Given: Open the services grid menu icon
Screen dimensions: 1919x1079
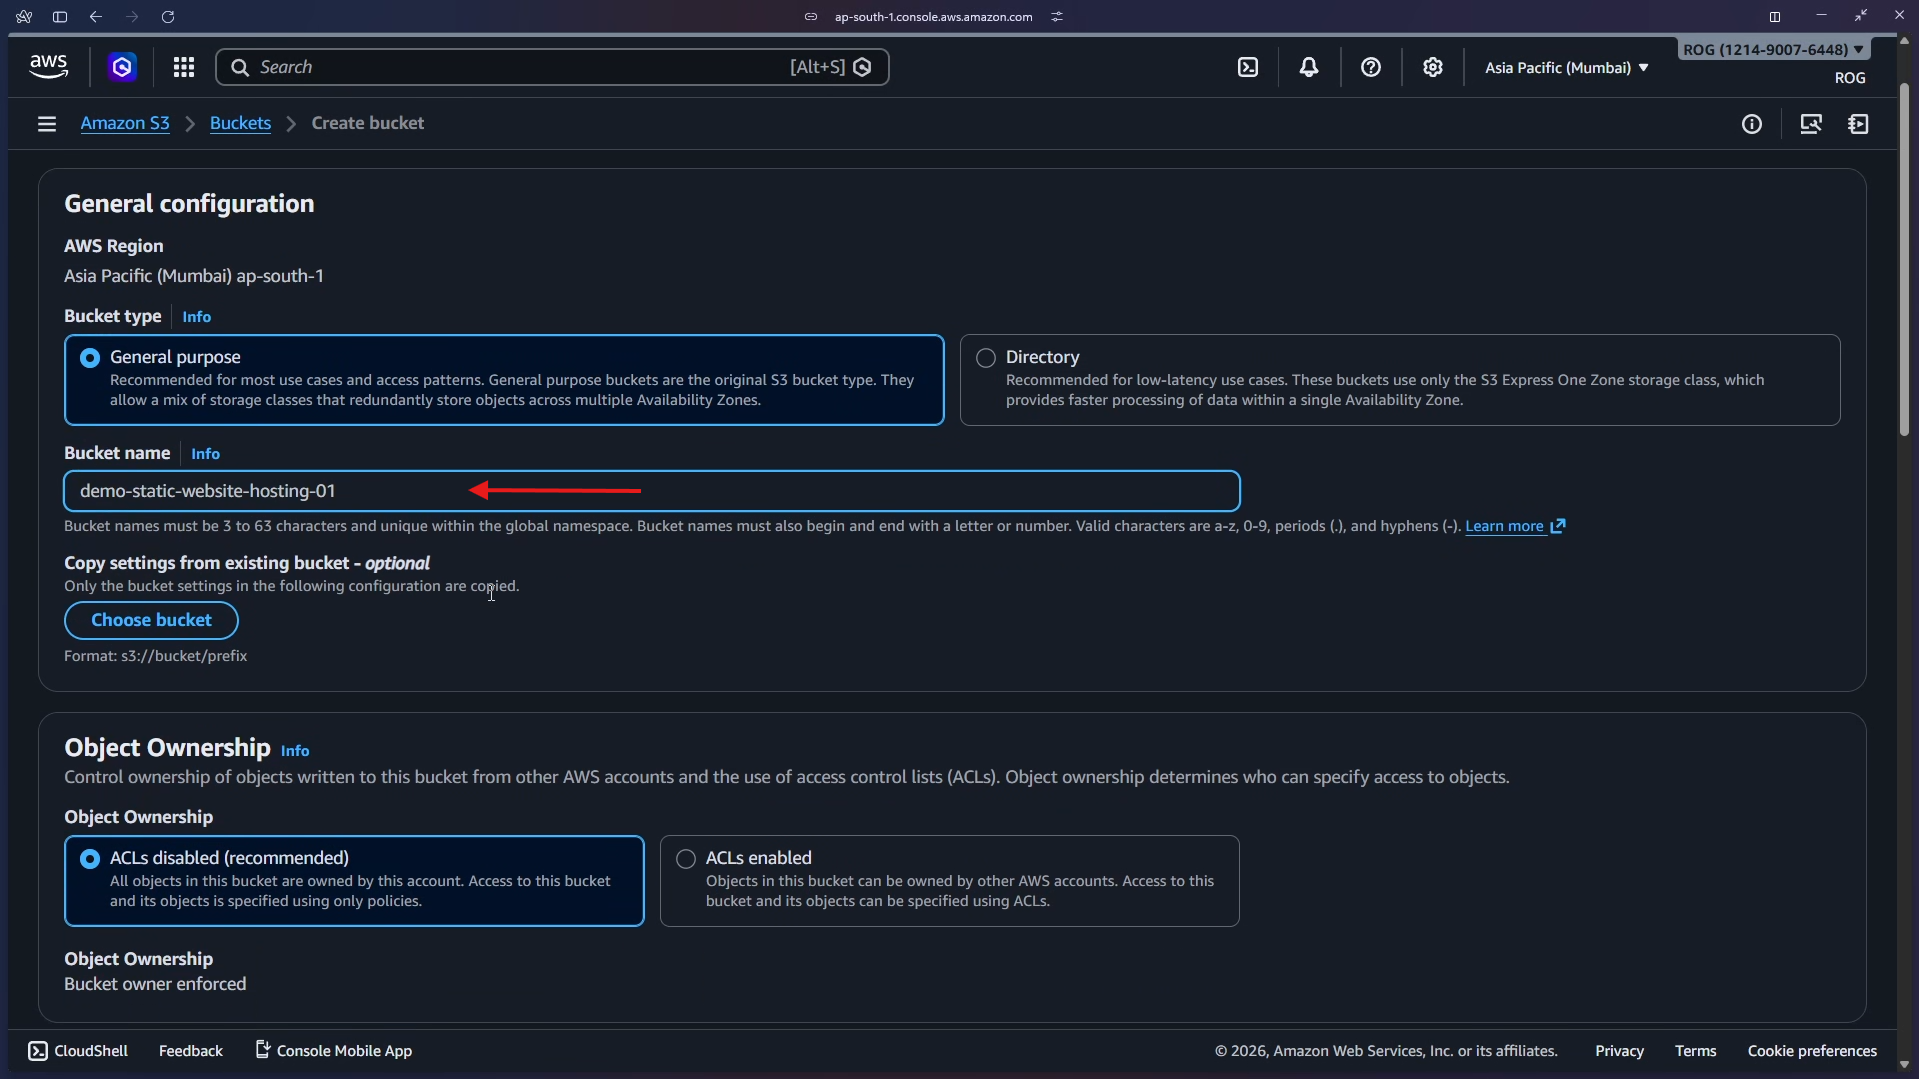Looking at the screenshot, I should [183, 67].
